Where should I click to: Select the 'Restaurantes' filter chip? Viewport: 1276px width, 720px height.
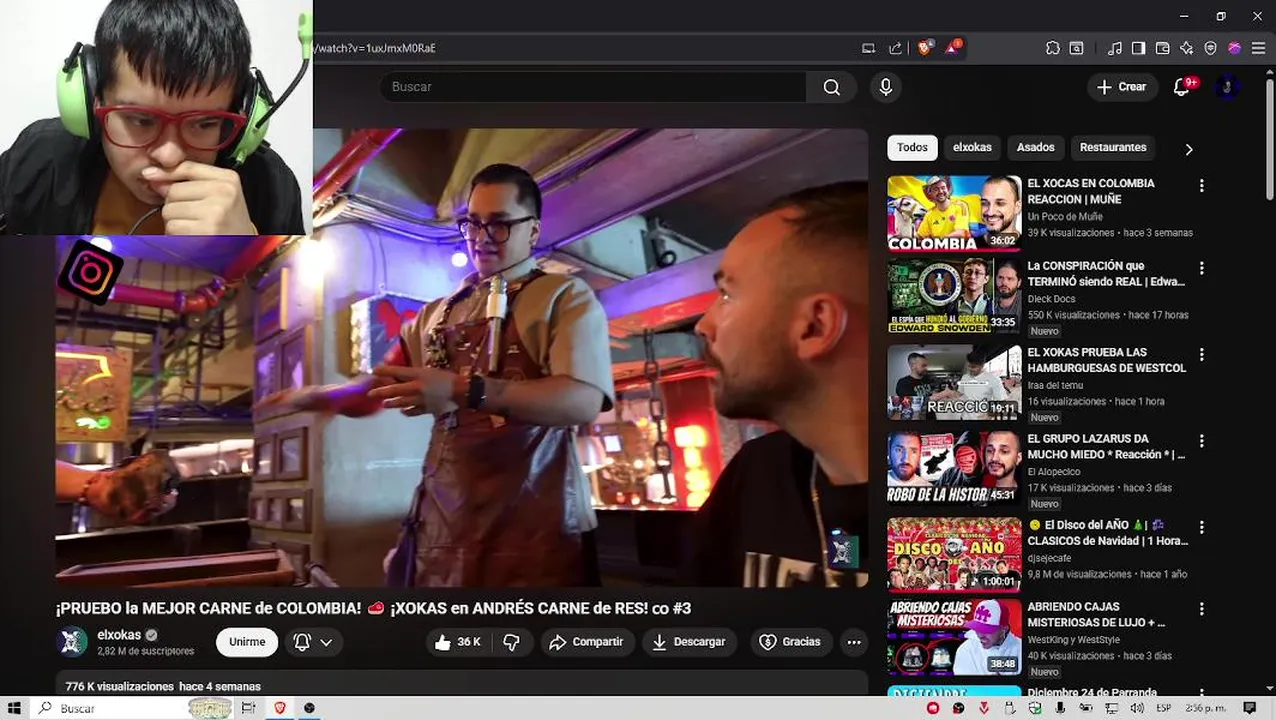tap(1113, 148)
